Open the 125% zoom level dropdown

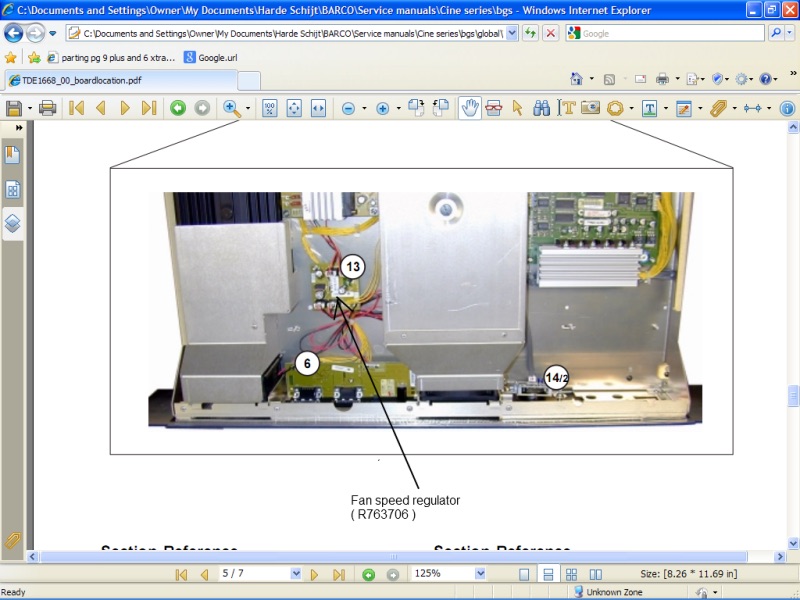tap(480, 573)
